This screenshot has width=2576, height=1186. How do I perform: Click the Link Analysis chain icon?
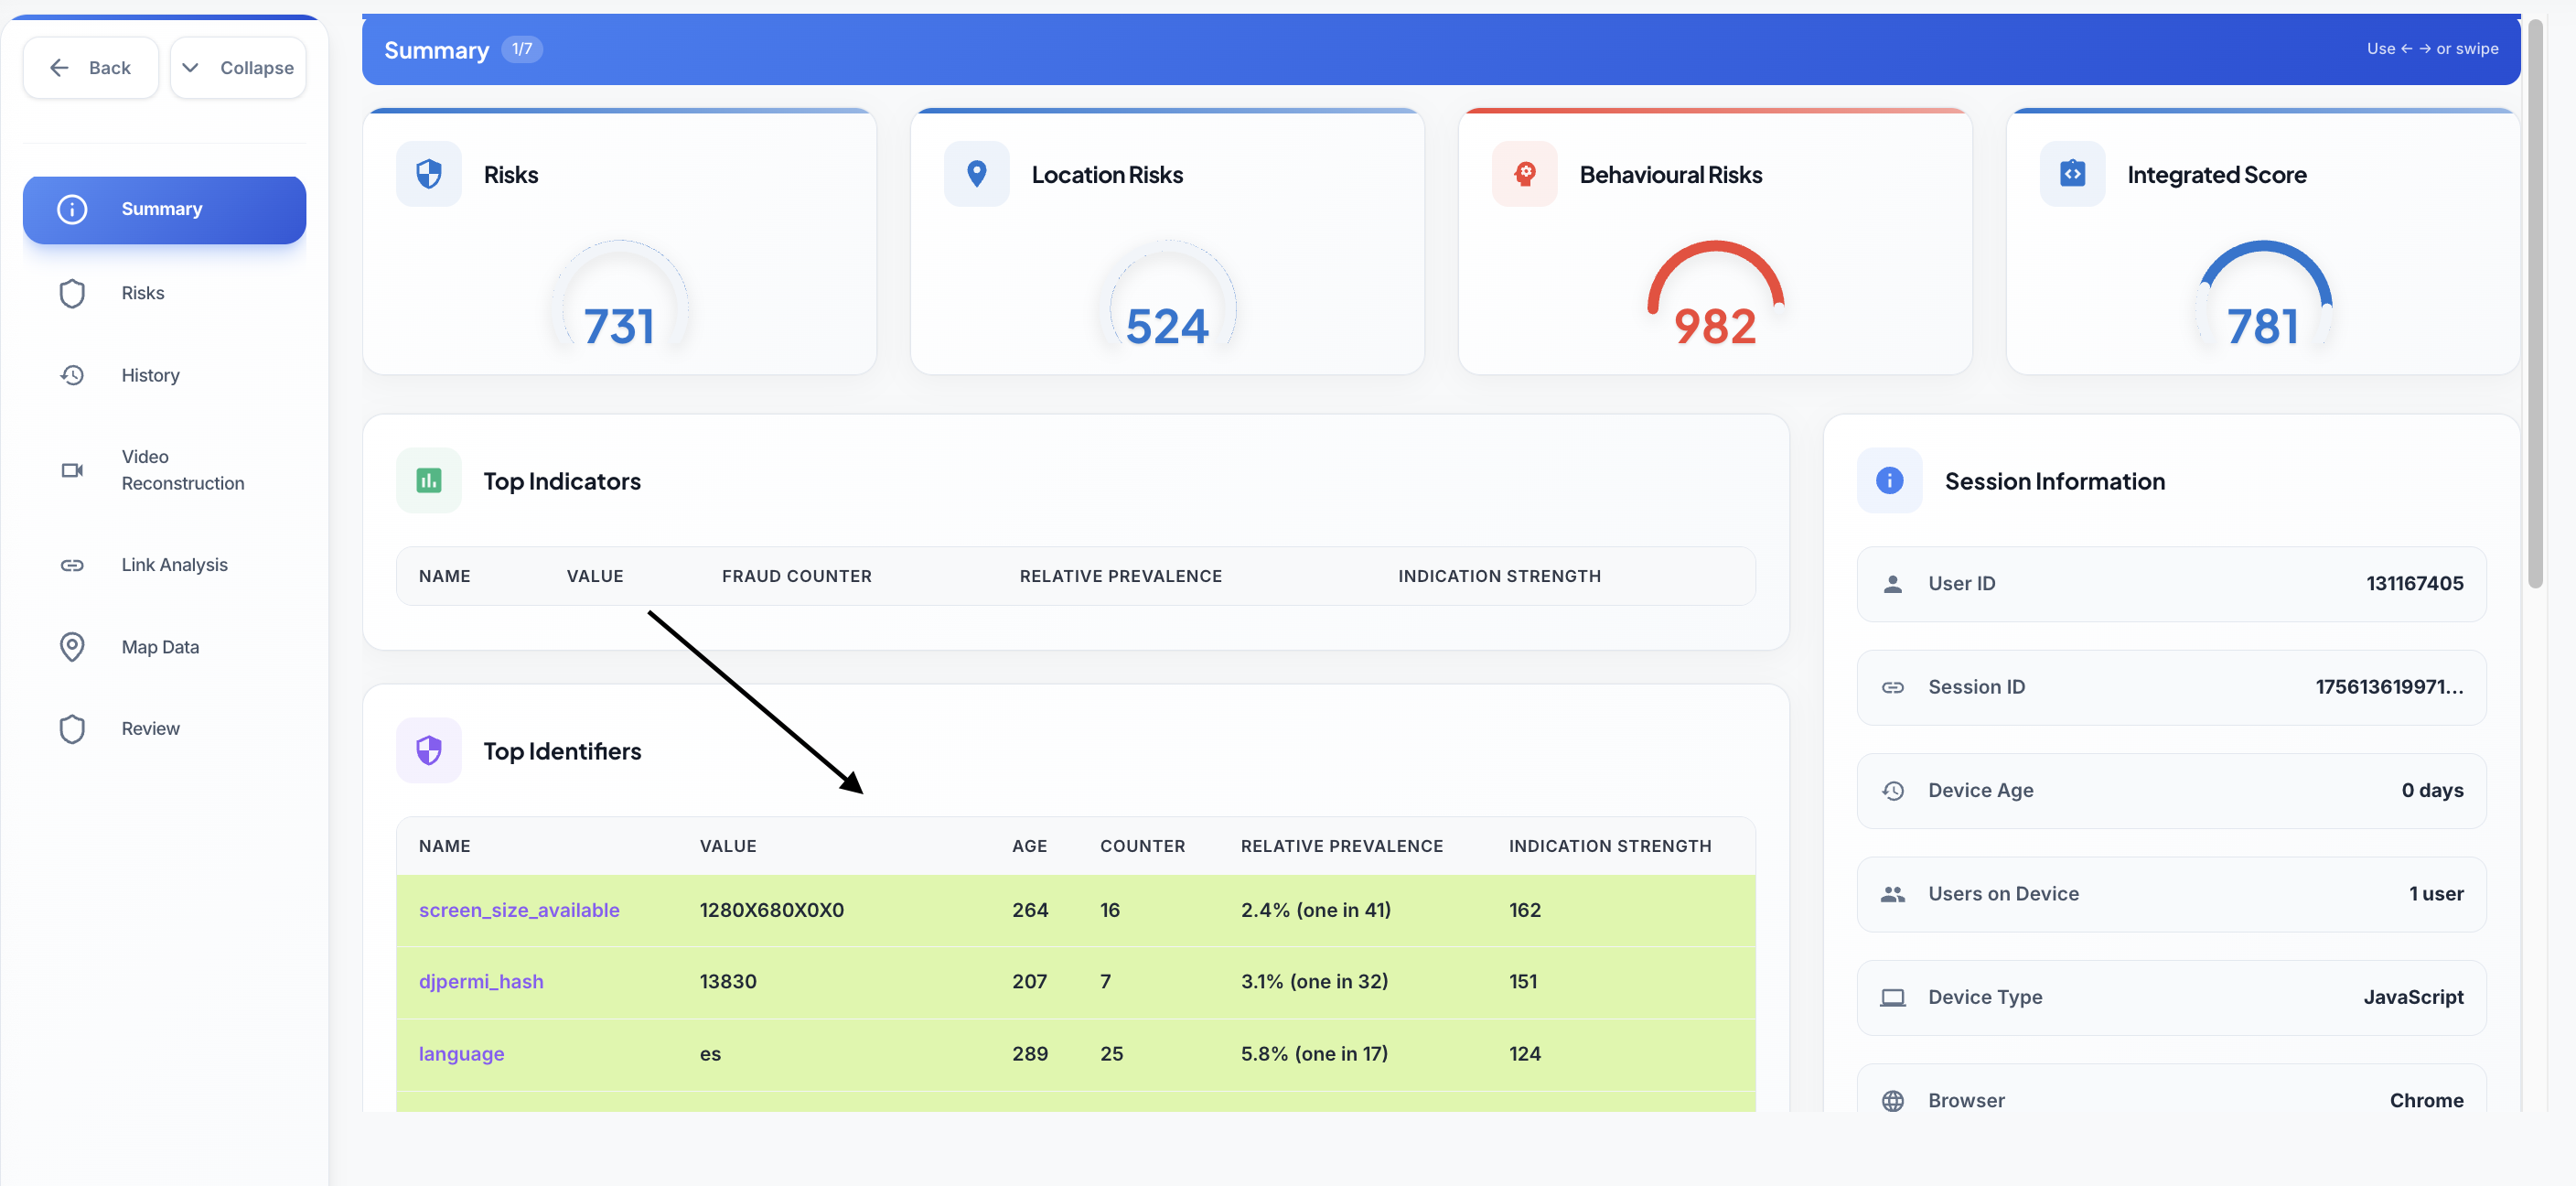click(72, 565)
